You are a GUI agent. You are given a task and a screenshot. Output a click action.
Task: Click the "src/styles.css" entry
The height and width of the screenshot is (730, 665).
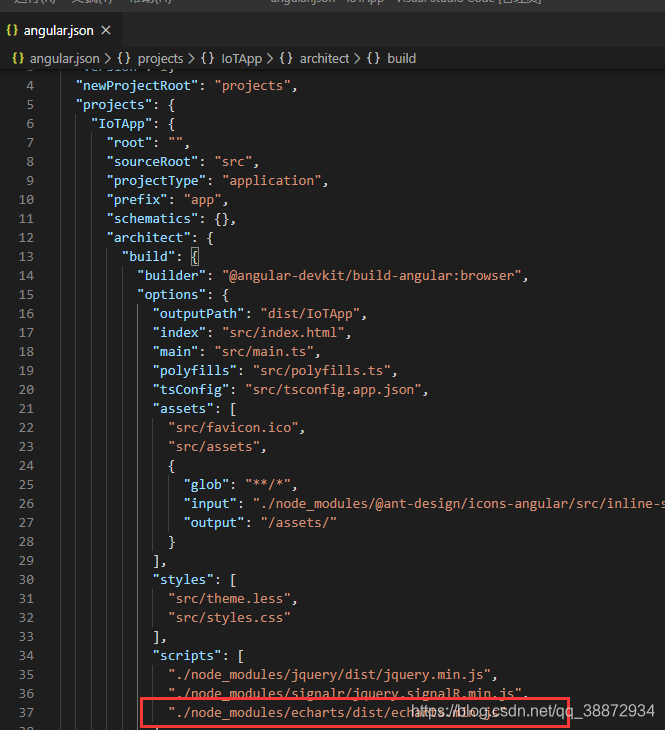tap(230, 618)
